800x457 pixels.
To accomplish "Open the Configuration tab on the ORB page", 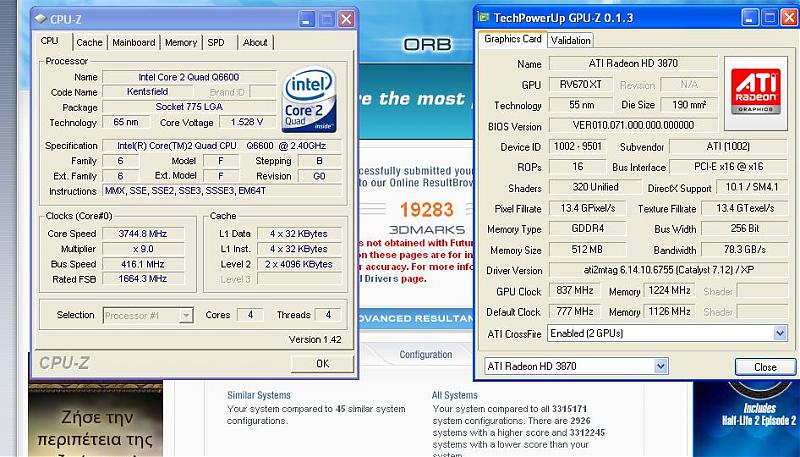I will 426,354.
